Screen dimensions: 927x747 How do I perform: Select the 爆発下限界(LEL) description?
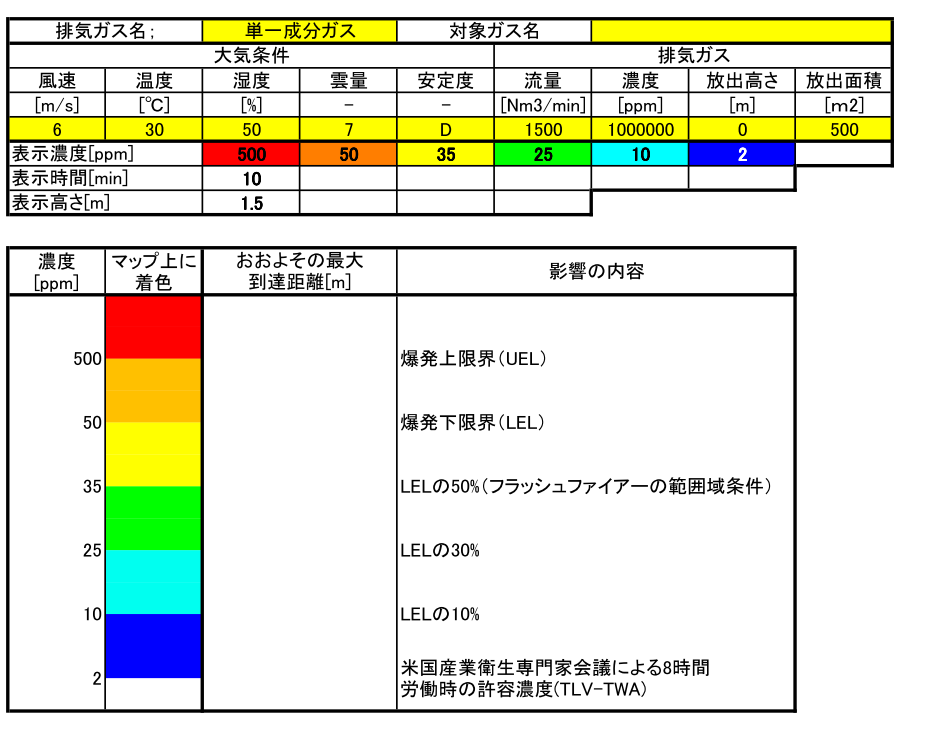472,423
